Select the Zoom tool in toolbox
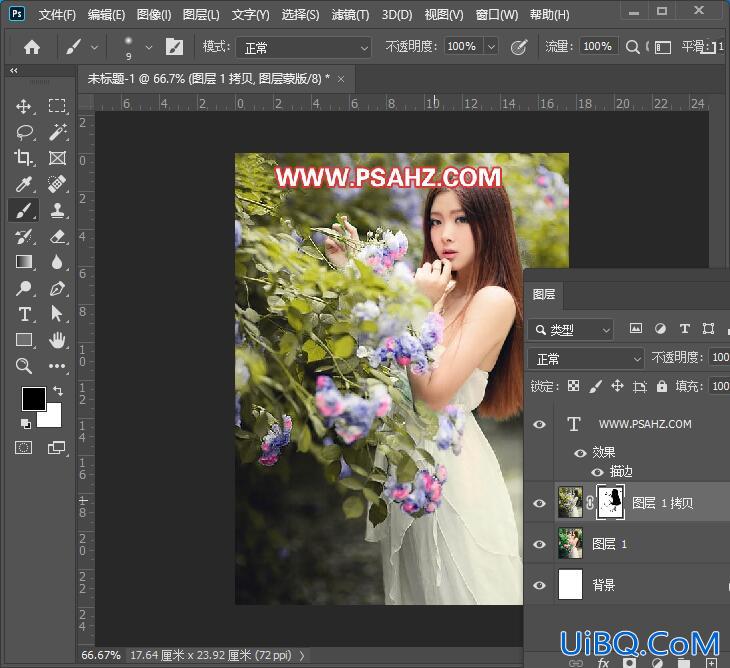The image size is (730, 668). click(23, 366)
